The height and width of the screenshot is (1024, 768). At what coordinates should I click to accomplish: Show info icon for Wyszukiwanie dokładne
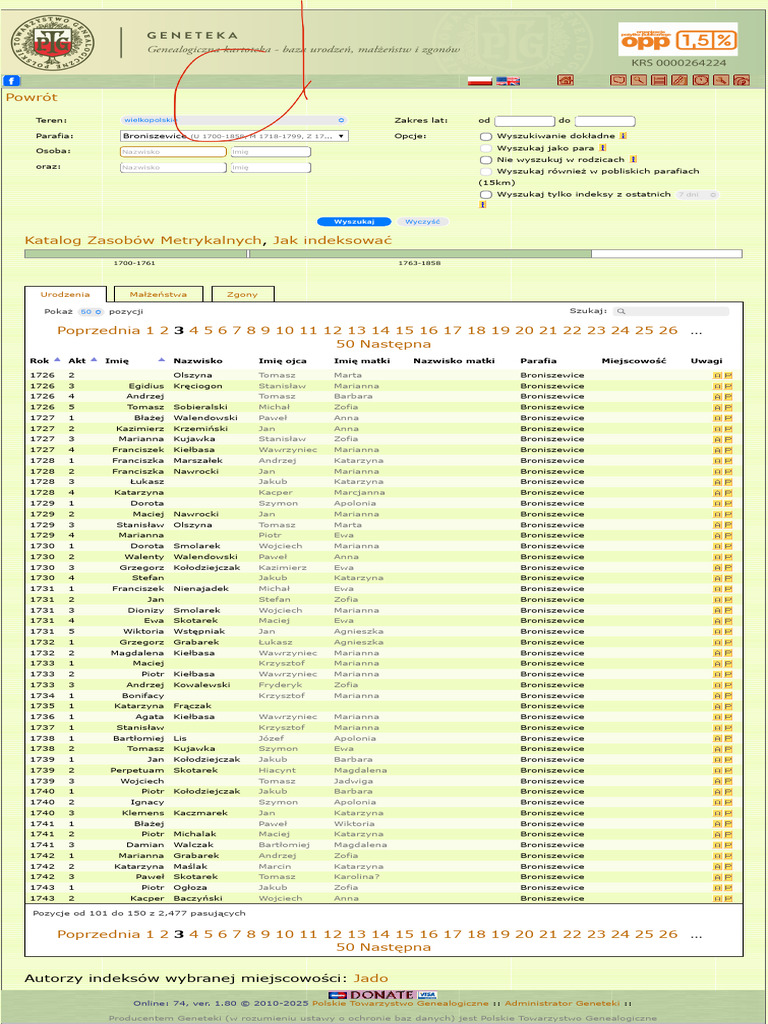tap(623, 136)
